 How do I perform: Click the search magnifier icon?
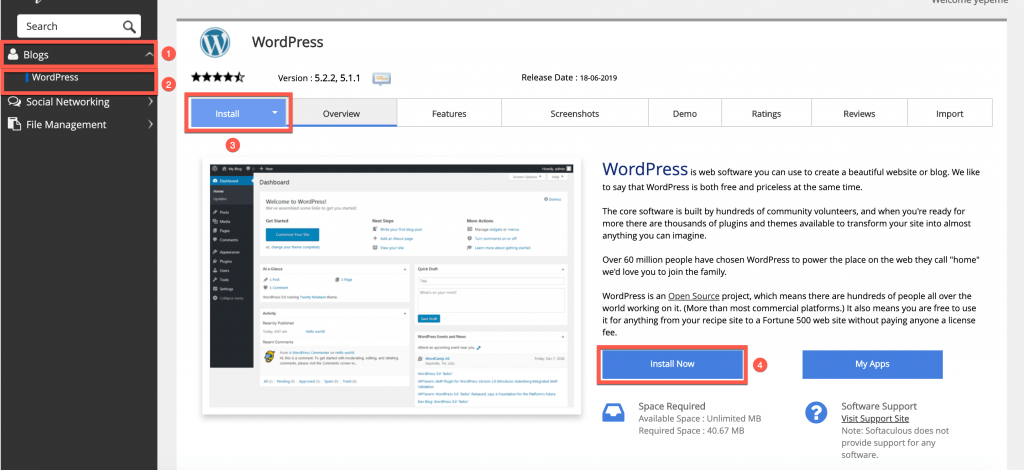click(x=129, y=26)
